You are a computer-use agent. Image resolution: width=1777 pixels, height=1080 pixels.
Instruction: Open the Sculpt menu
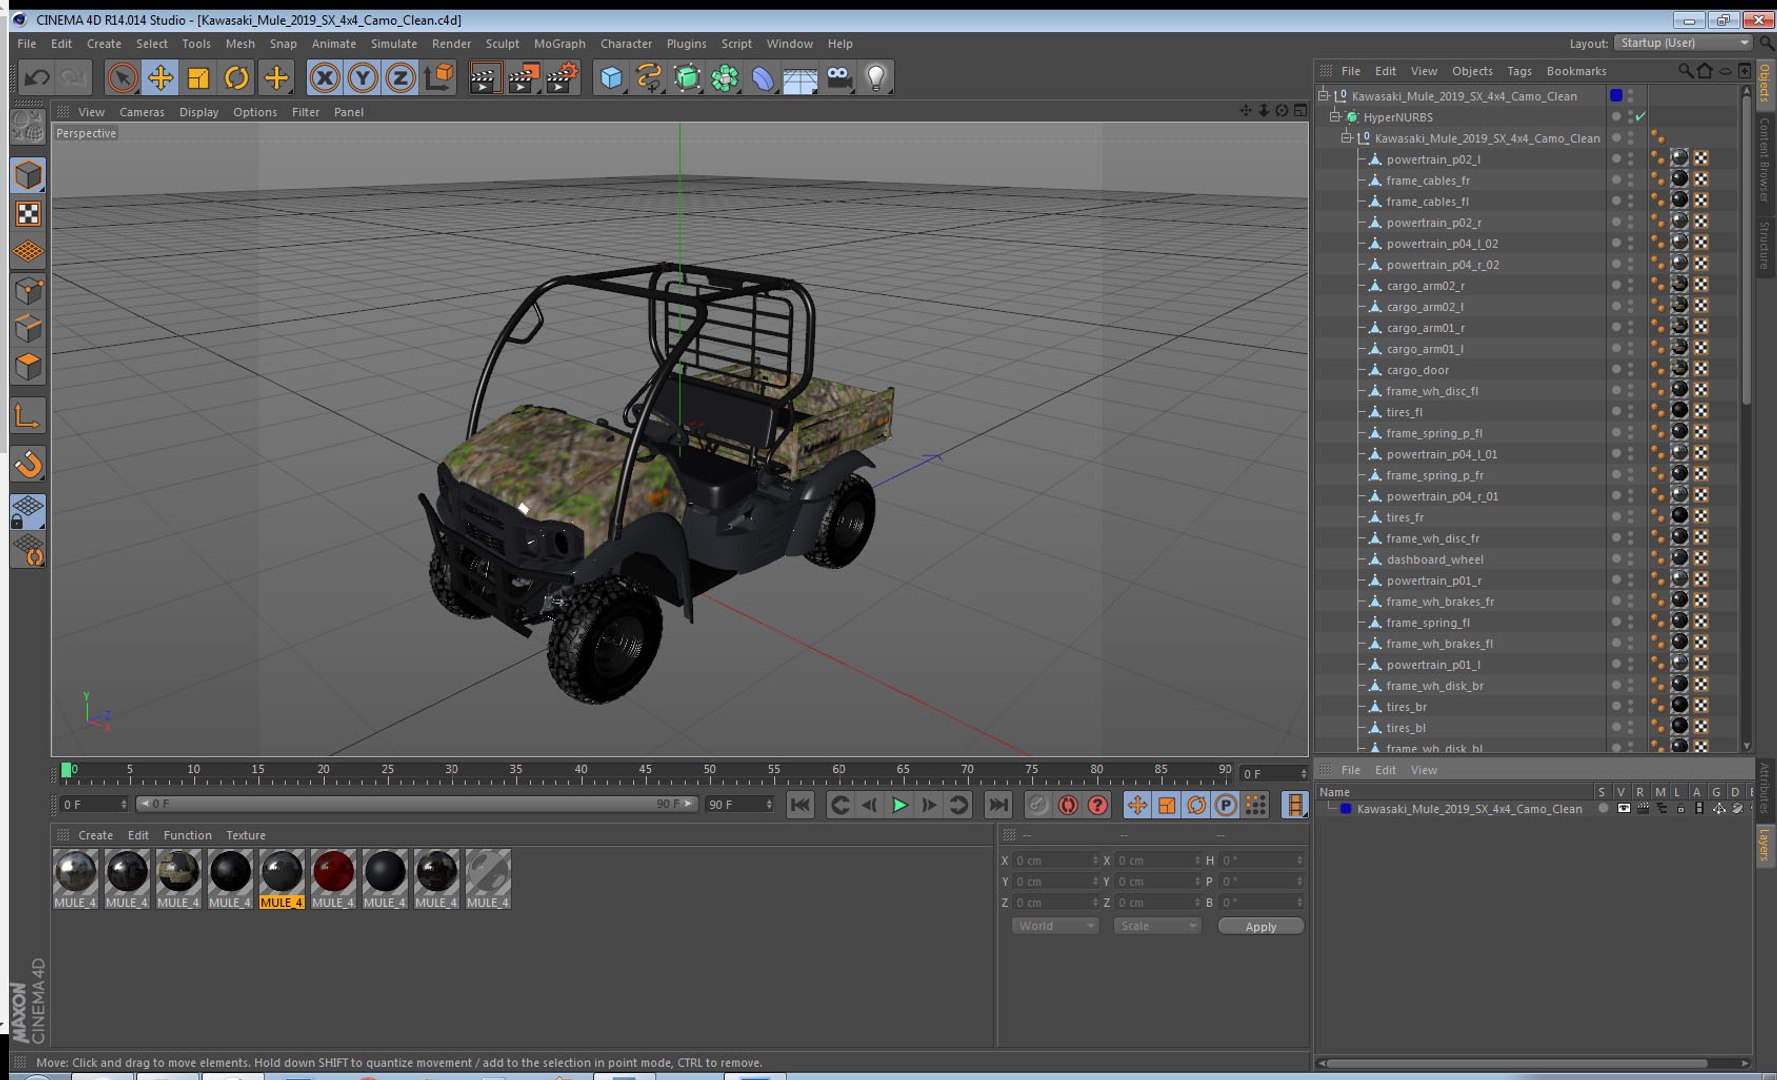click(502, 44)
